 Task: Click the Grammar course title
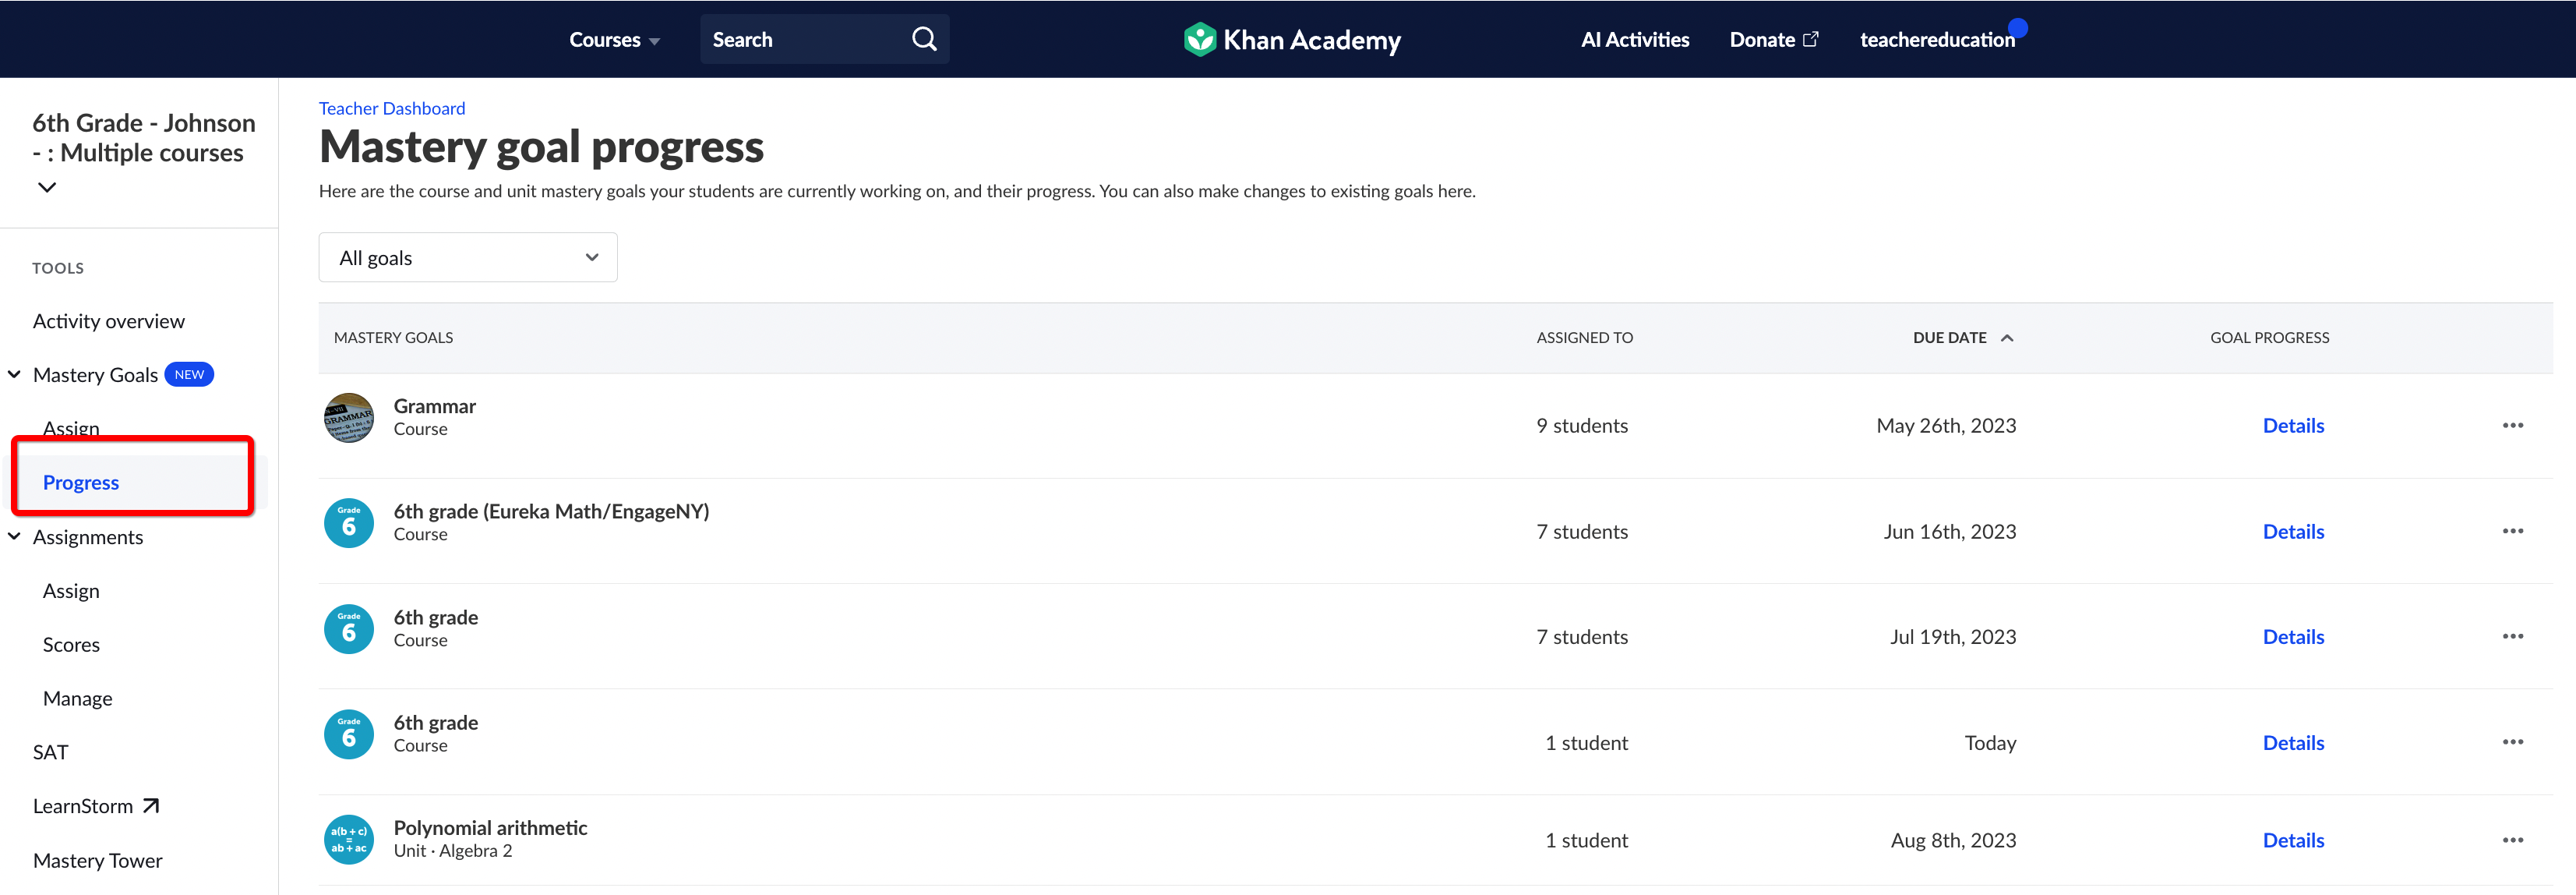[434, 406]
